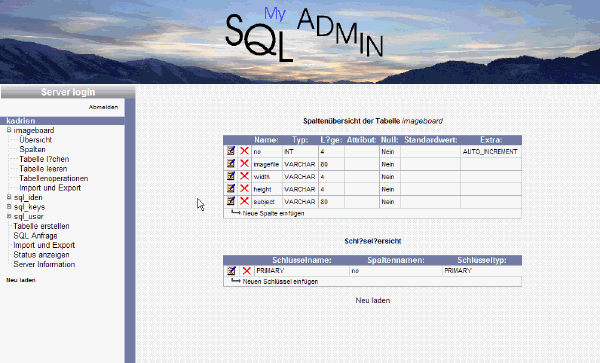Edit the 'width' column with pencil icon
The image size is (600, 363).
coord(231,176)
